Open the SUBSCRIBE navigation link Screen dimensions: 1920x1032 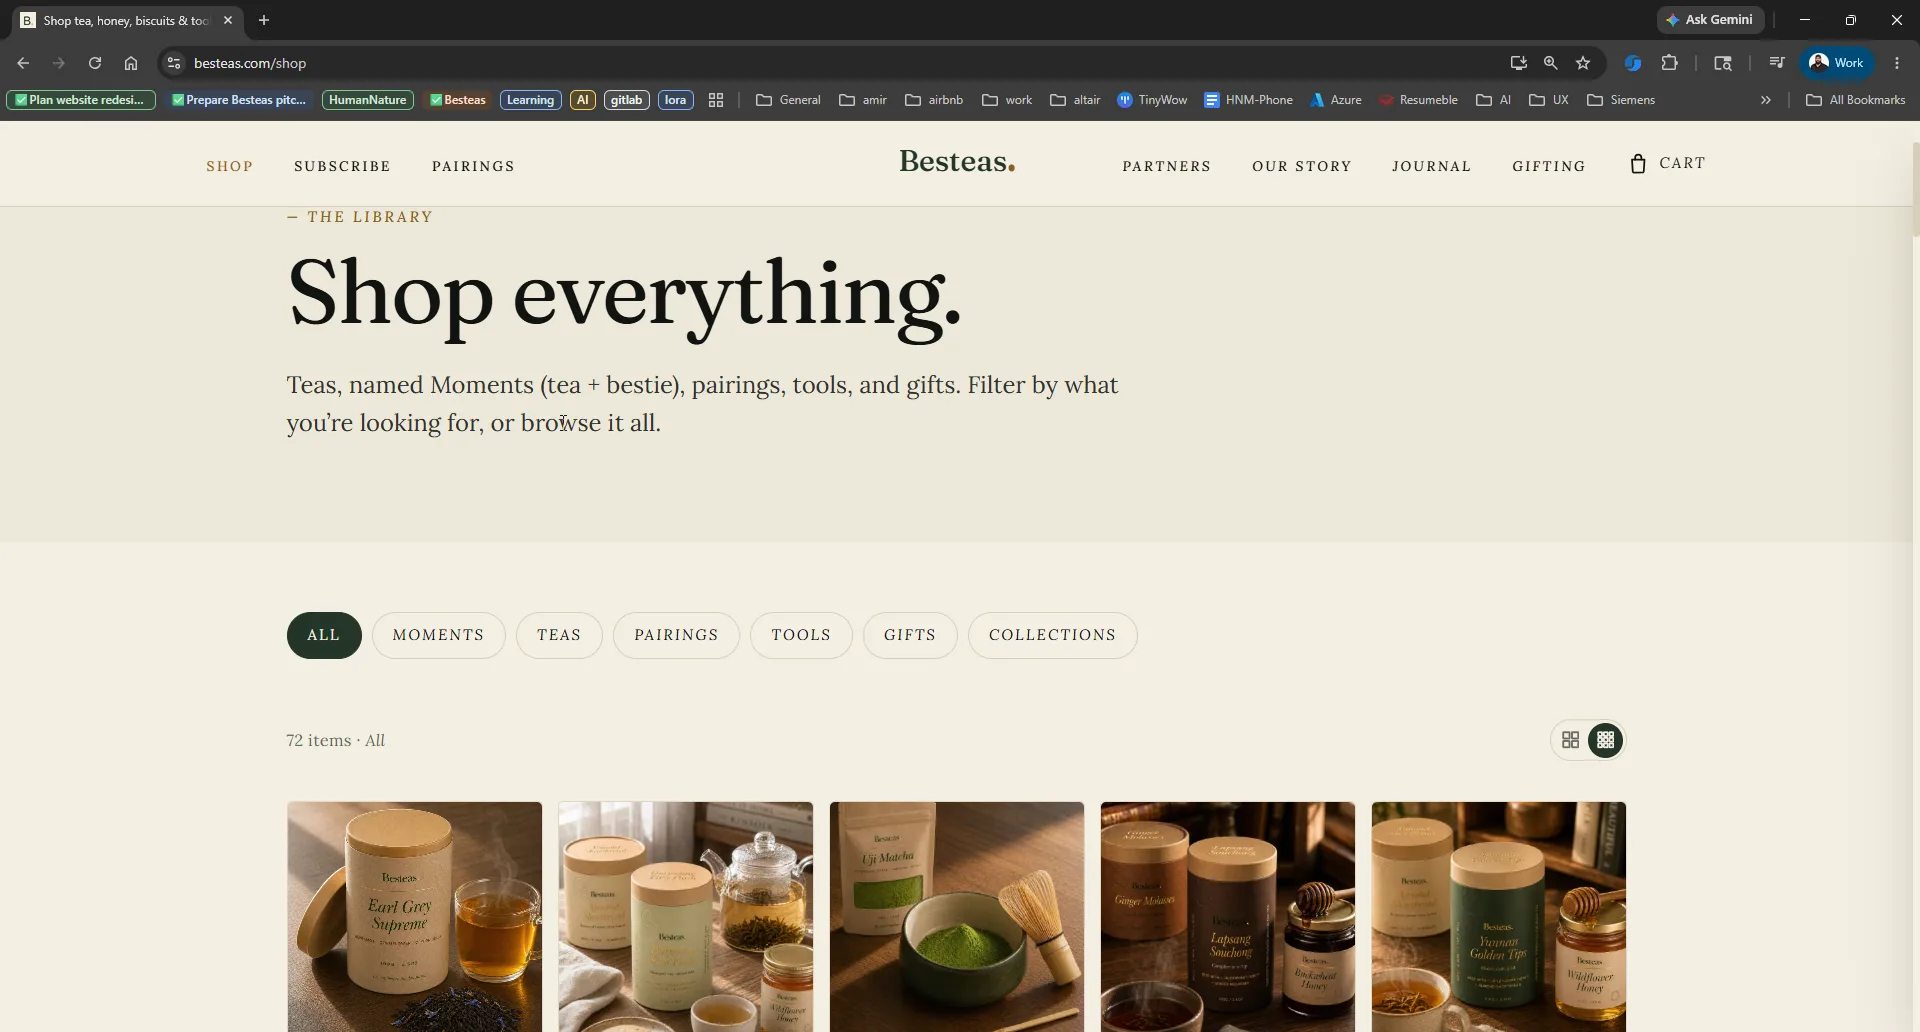(x=342, y=166)
